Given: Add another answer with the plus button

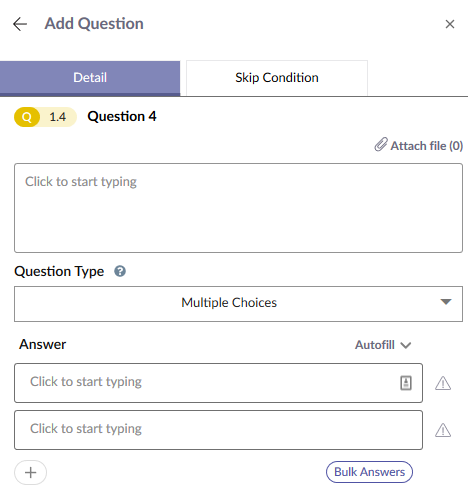Looking at the screenshot, I should 30,472.
